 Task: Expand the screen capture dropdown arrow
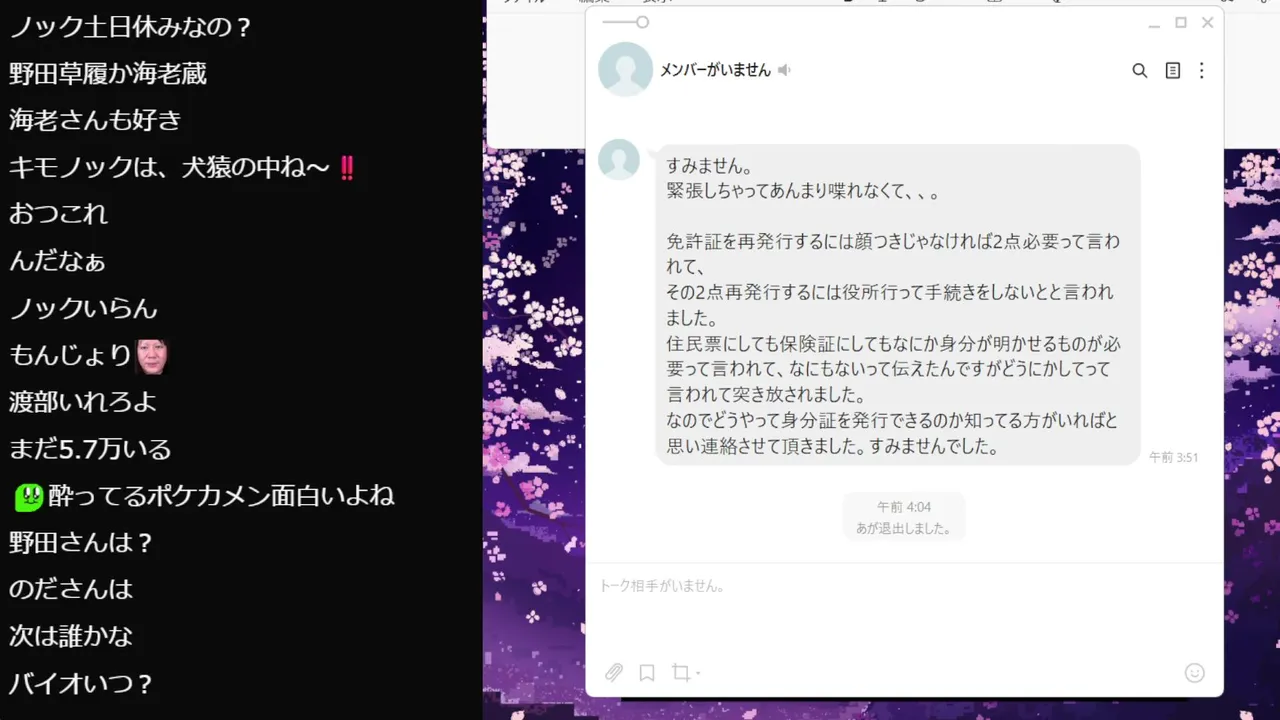[697, 674]
